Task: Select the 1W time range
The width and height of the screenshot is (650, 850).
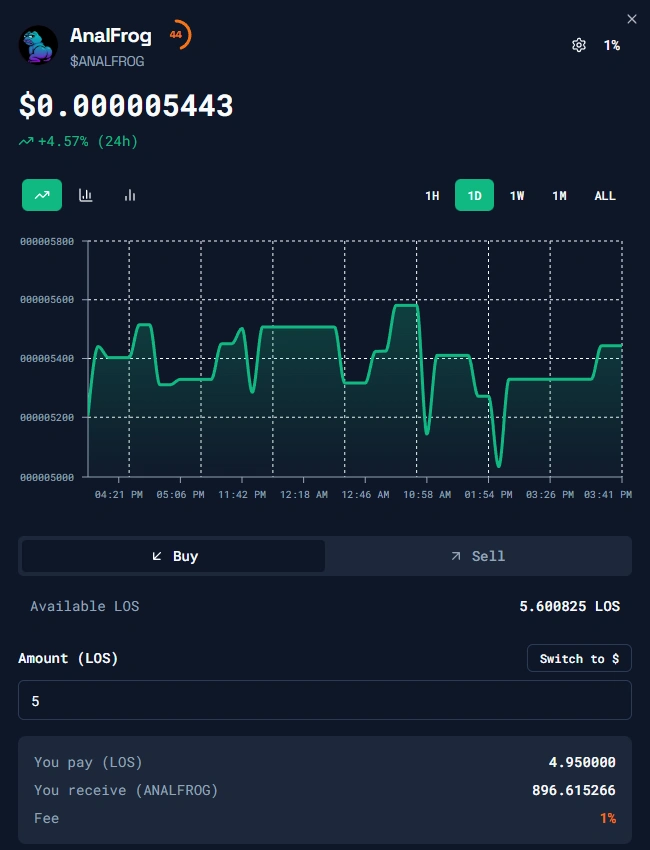Action: coord(517,196)
